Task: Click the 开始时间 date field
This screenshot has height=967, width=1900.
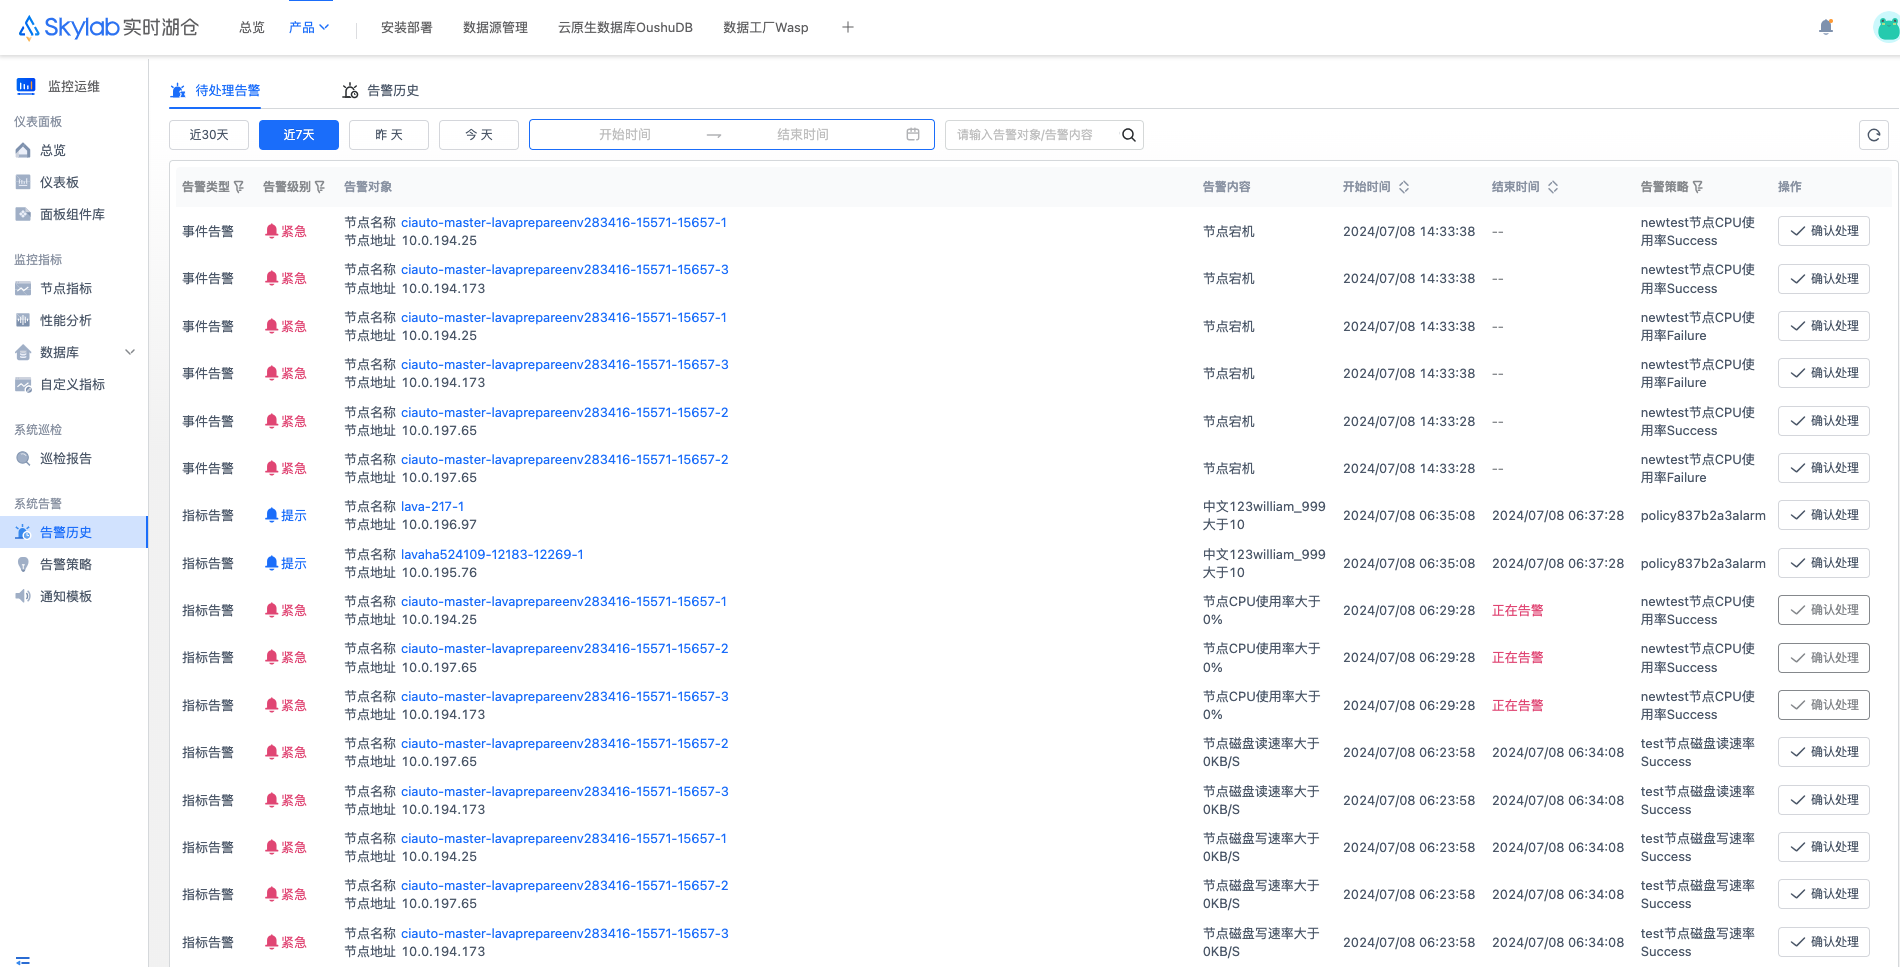Action: (625, 134)
